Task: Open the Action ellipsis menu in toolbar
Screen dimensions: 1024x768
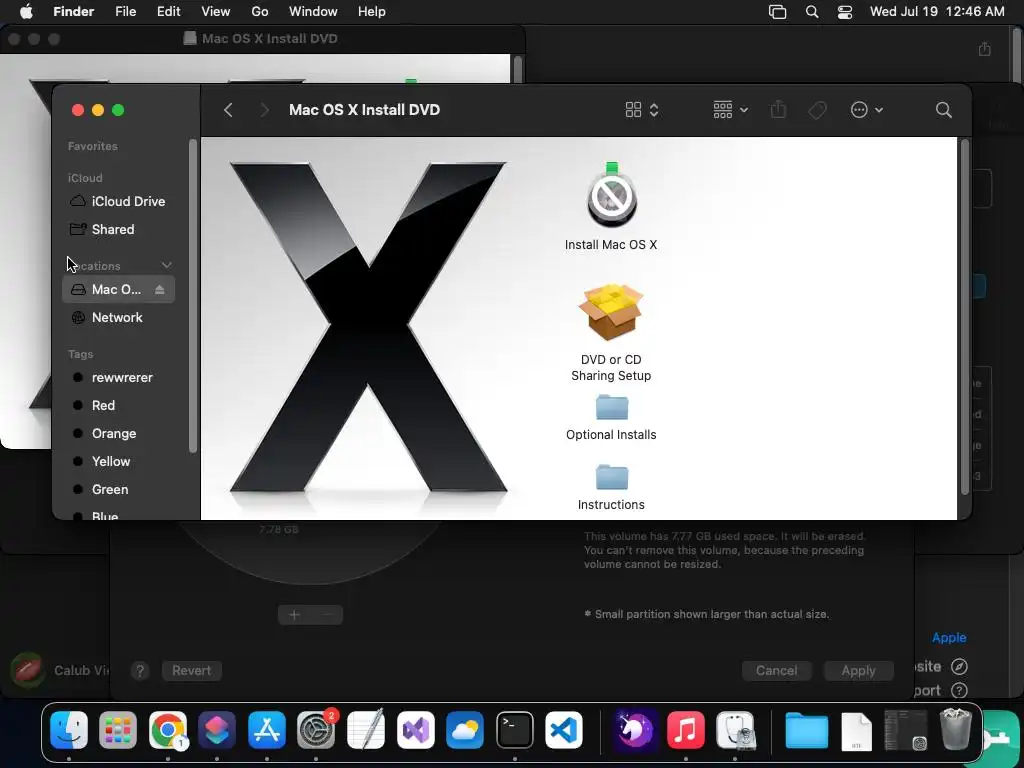Action: click(867, 110)
